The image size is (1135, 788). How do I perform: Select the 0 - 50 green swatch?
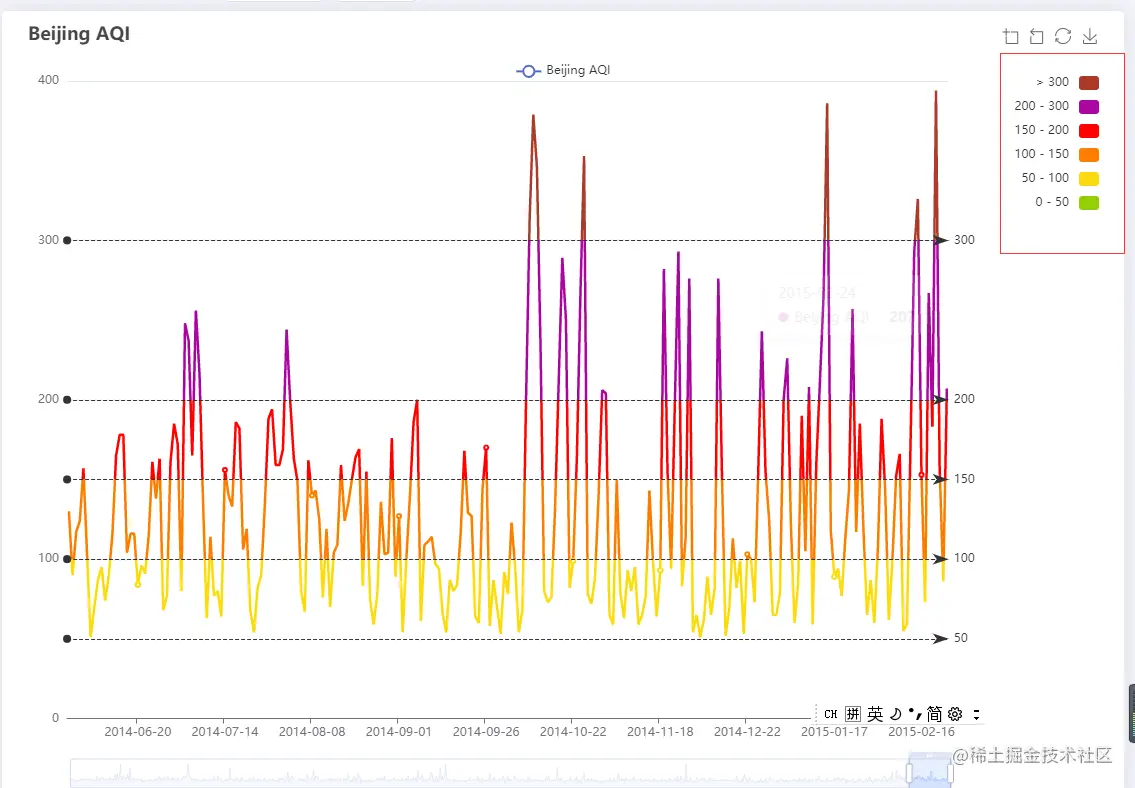[1089, 202]
